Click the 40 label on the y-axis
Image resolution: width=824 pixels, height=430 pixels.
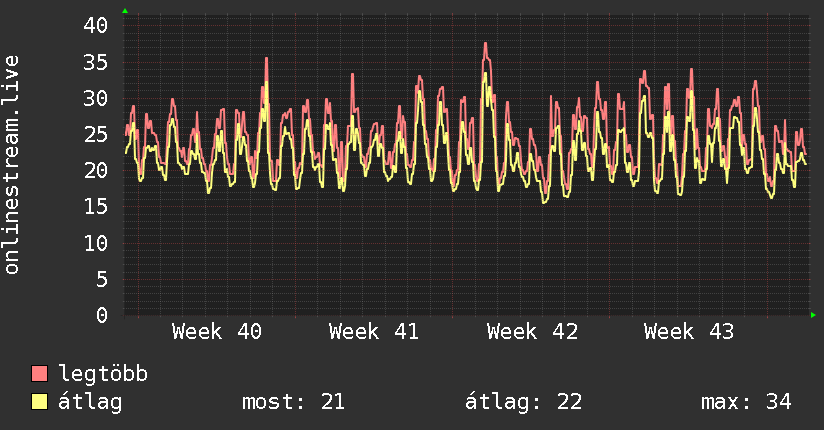click(x=95, y=26)
